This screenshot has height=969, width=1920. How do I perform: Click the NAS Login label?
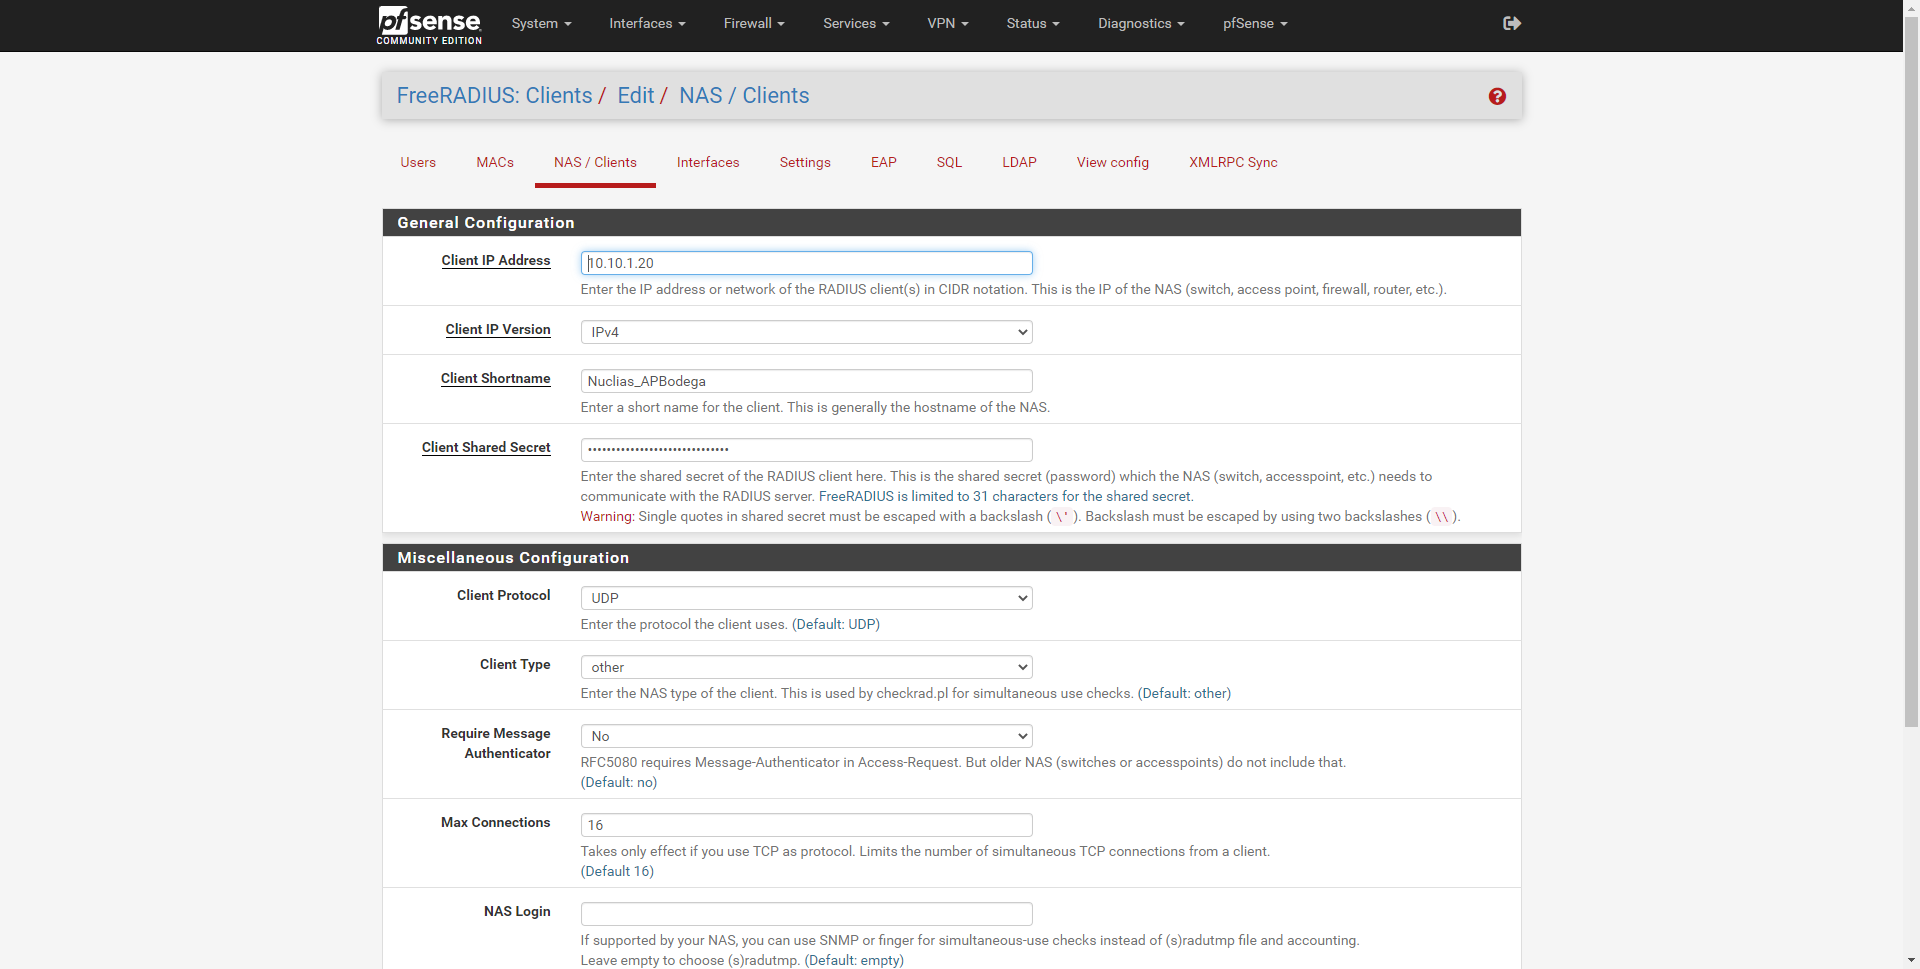point(517,911)
